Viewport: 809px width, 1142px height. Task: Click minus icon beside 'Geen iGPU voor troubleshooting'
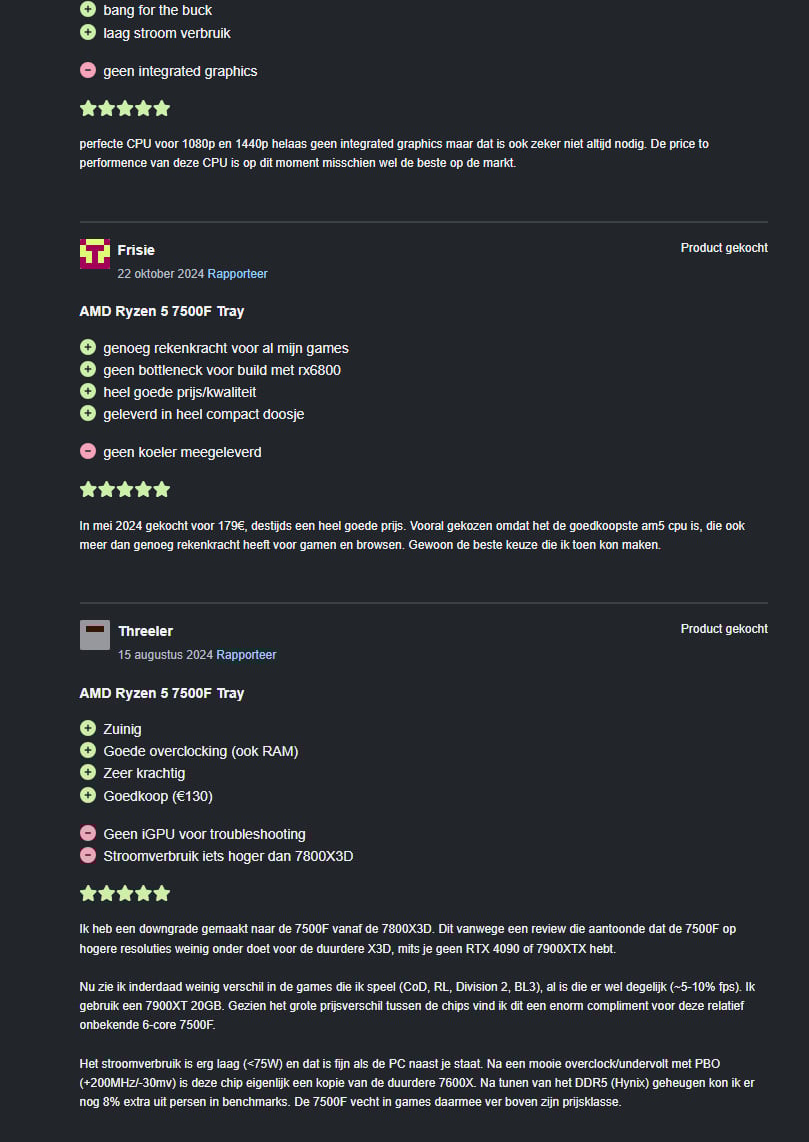click(x=87, y=833)
